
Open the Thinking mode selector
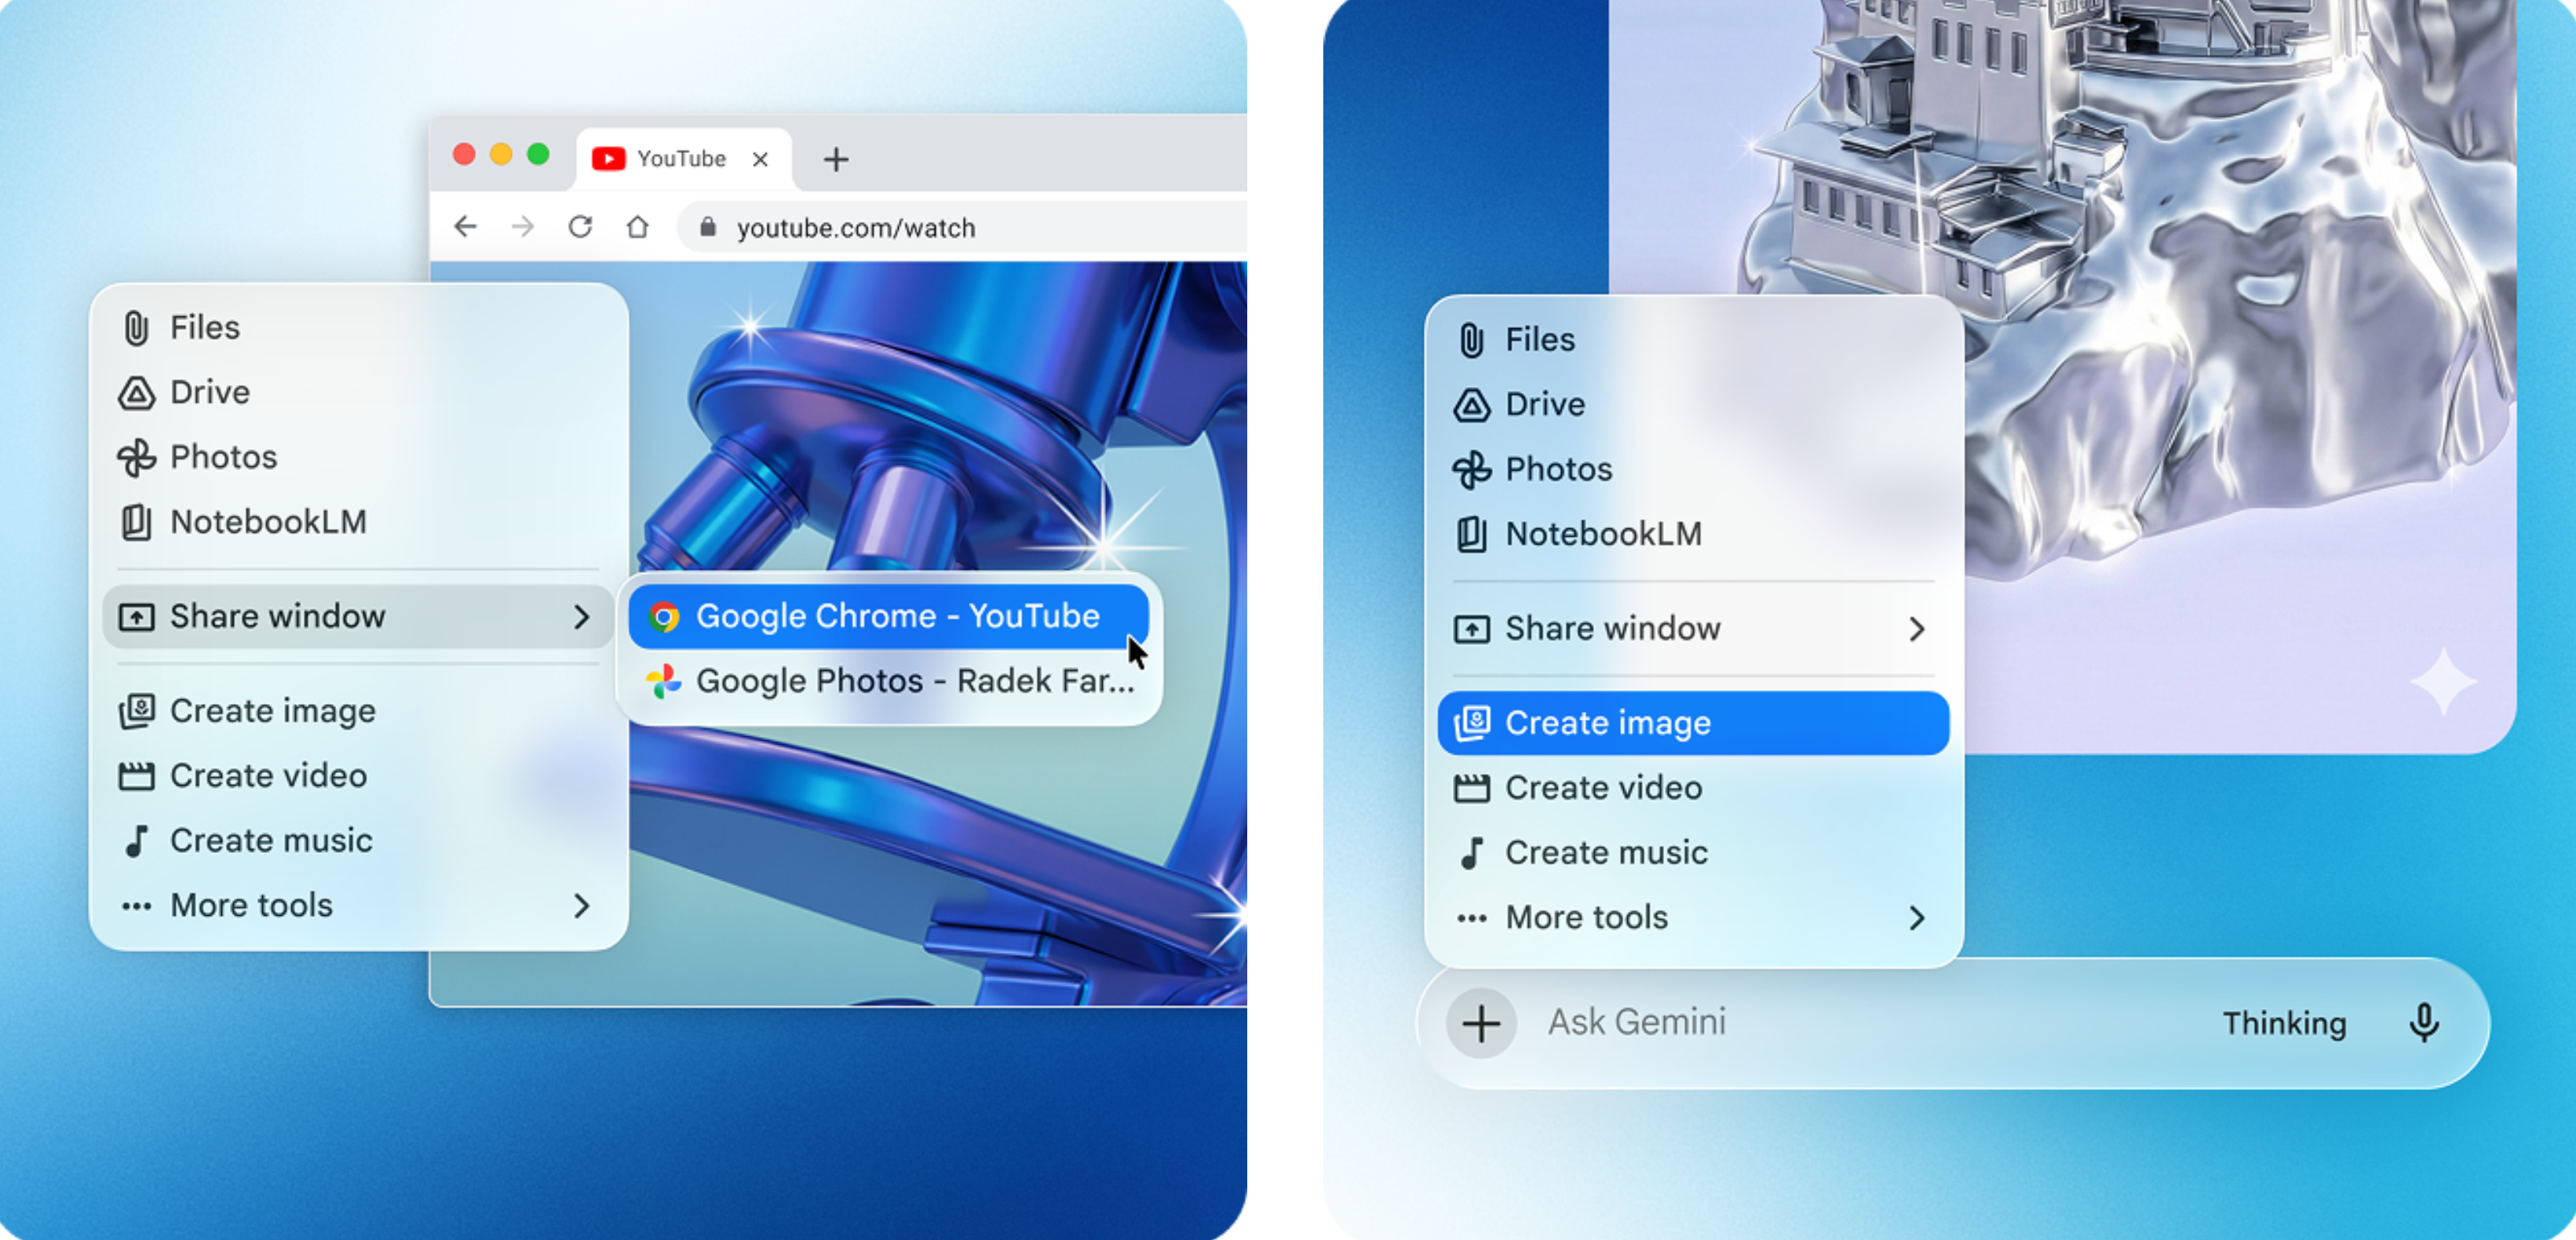tap(2284, 1023)
